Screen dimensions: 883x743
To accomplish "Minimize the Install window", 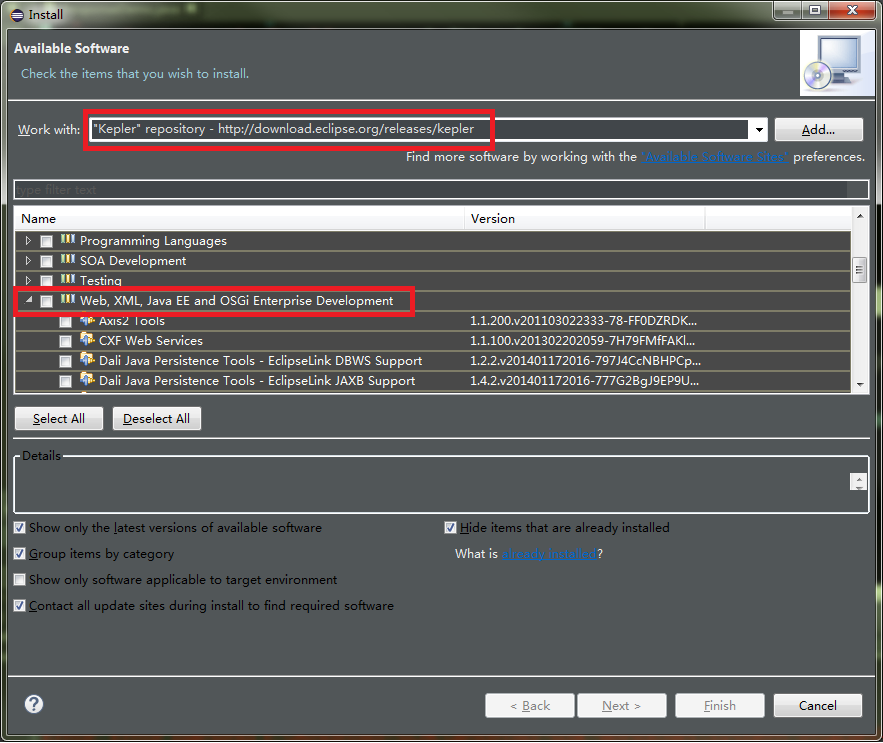I will pos(788,10).
